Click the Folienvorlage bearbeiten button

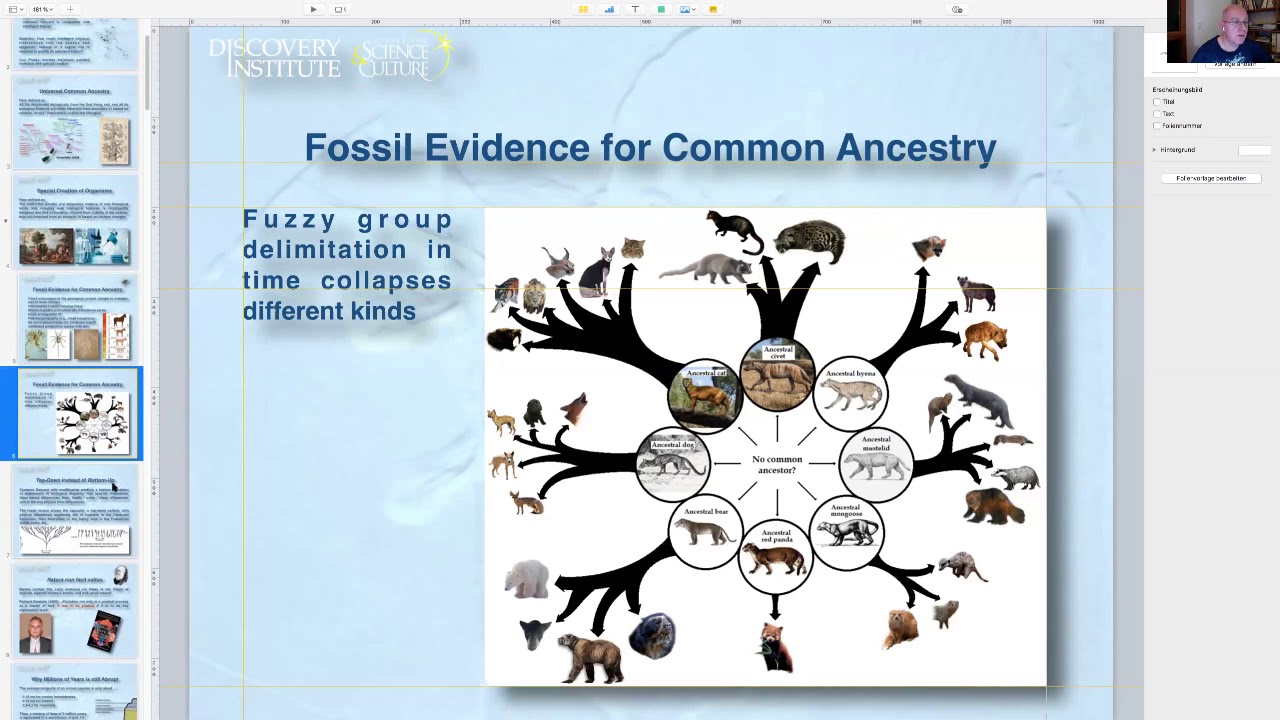point(1211,178)
